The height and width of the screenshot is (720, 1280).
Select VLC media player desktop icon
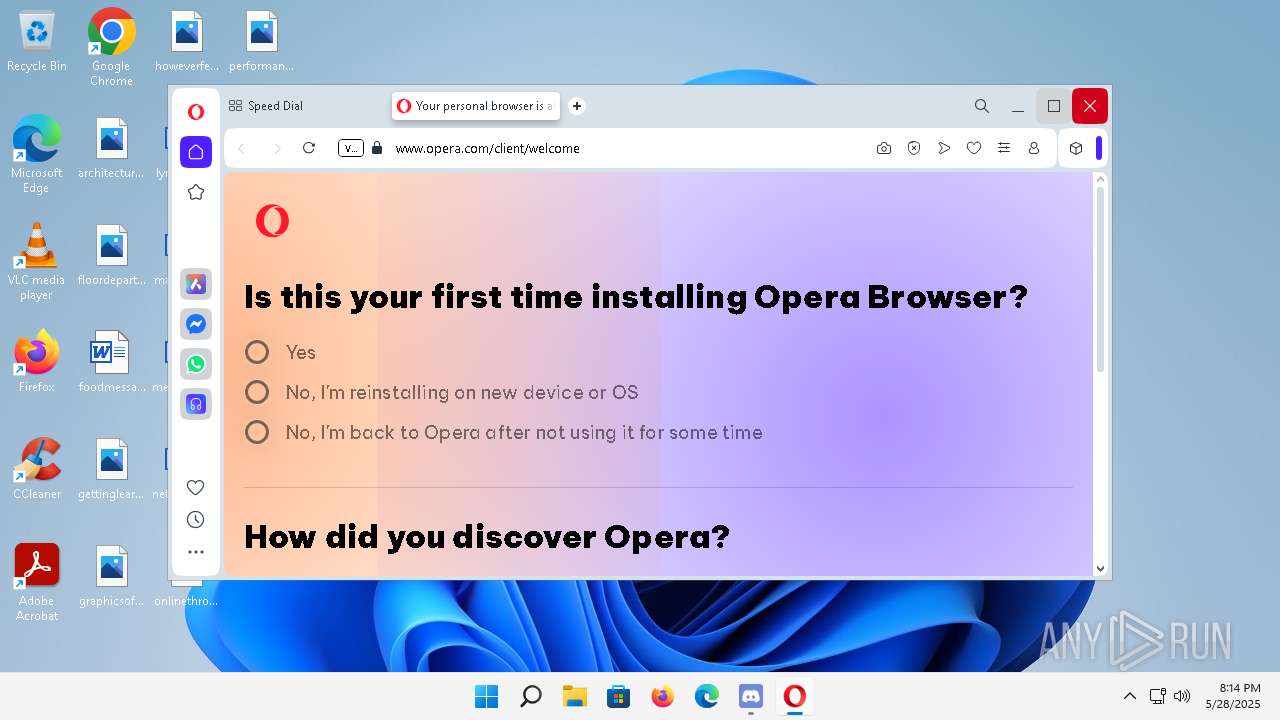(x=37, y=260)
